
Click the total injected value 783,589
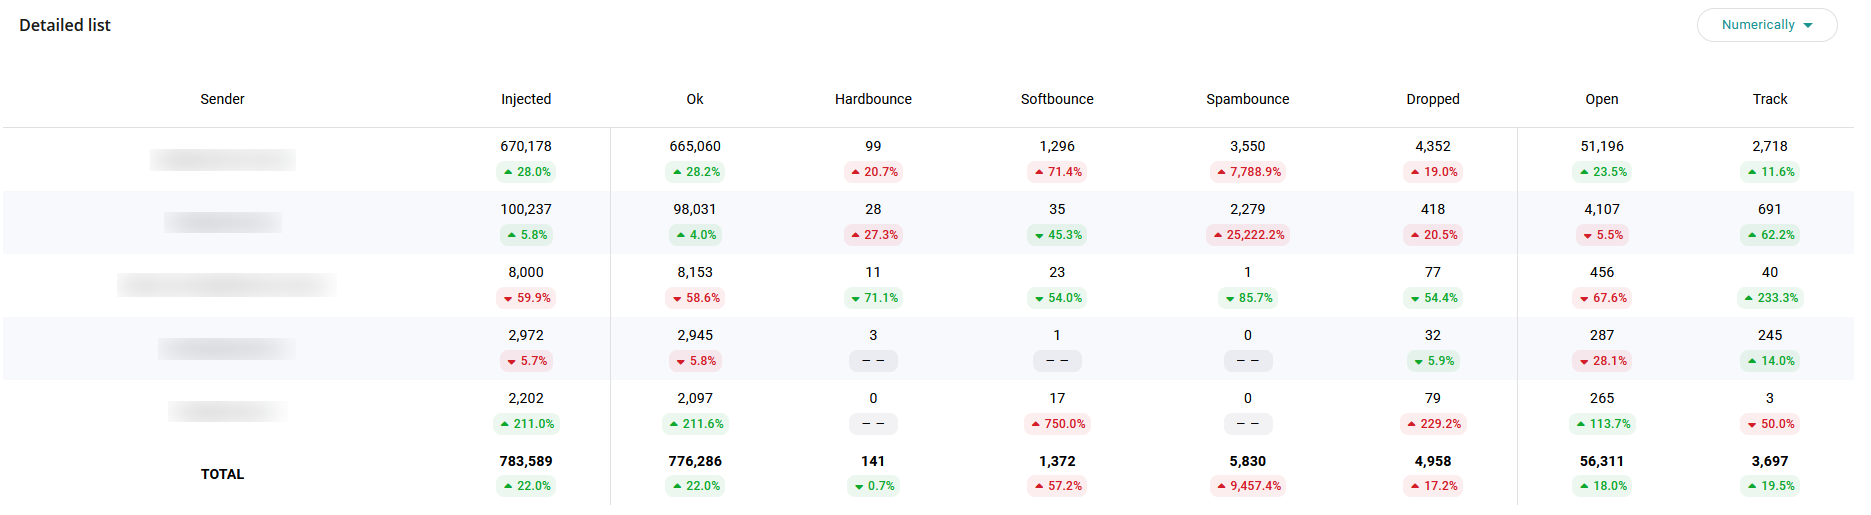pyautogui.click(x=526, y=461)
